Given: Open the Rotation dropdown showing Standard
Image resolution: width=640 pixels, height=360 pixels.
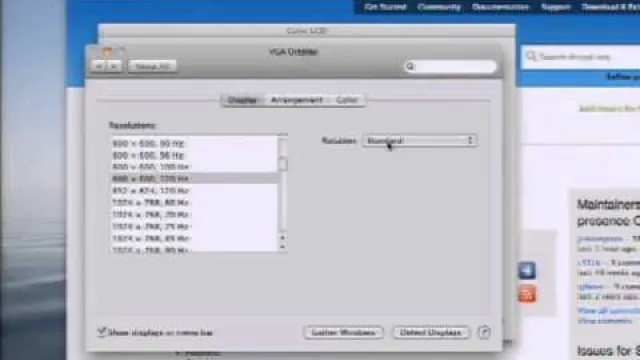Looking at the screenshot, I should (419, 140).
